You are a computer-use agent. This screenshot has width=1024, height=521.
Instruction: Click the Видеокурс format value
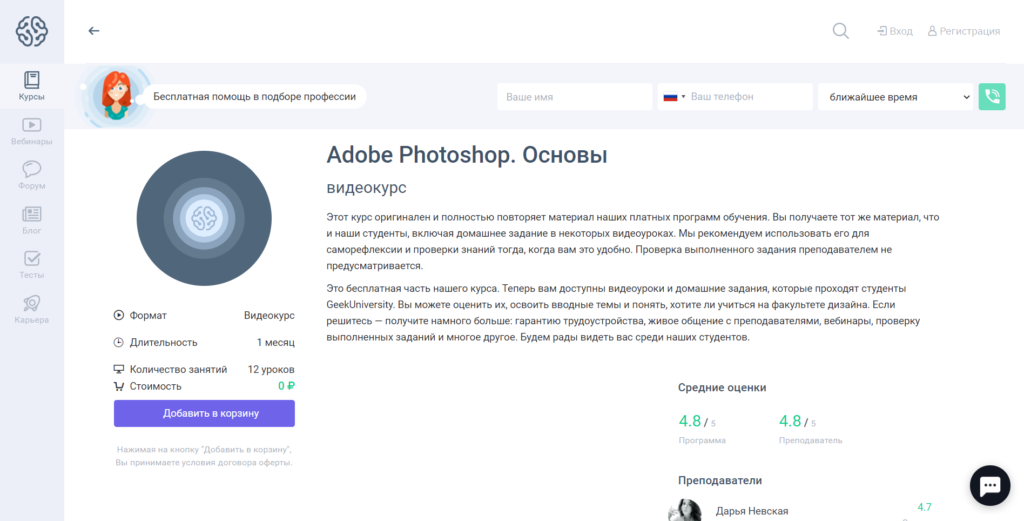coord(269,315)
